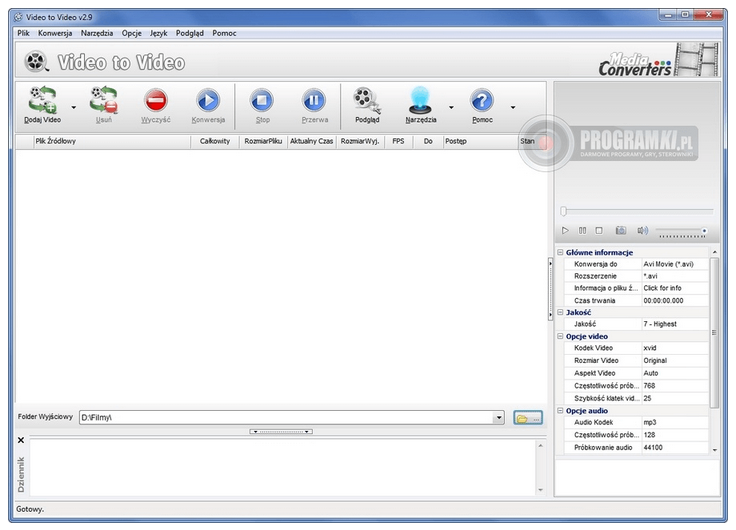Collapse the Opcje video section
Image resolution: width=736 pixels, height=530 pixels.
560,336
